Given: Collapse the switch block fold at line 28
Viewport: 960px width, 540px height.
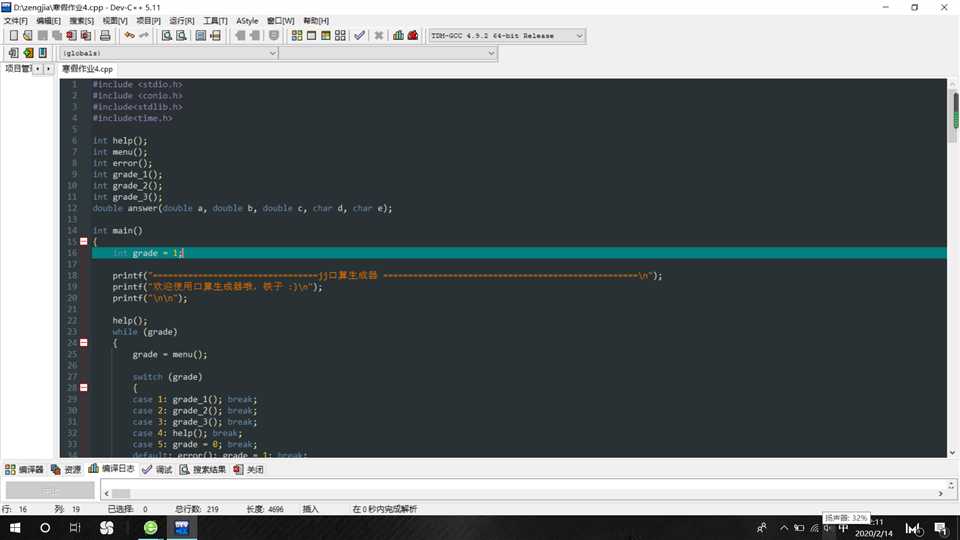Looking at the screenshot, I should (x=84, y=388).
